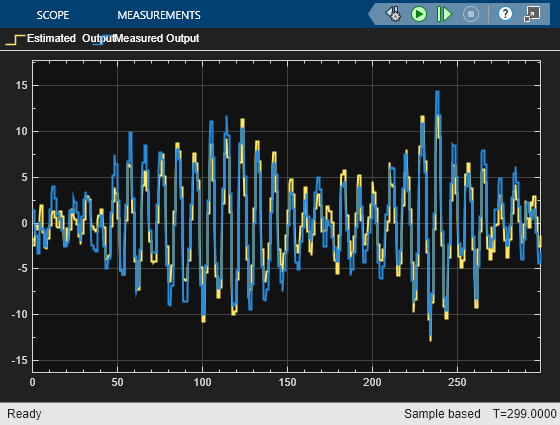Click the y-axis label 15
Viewport: 560px width, 425px height.
tap(21, 85)
